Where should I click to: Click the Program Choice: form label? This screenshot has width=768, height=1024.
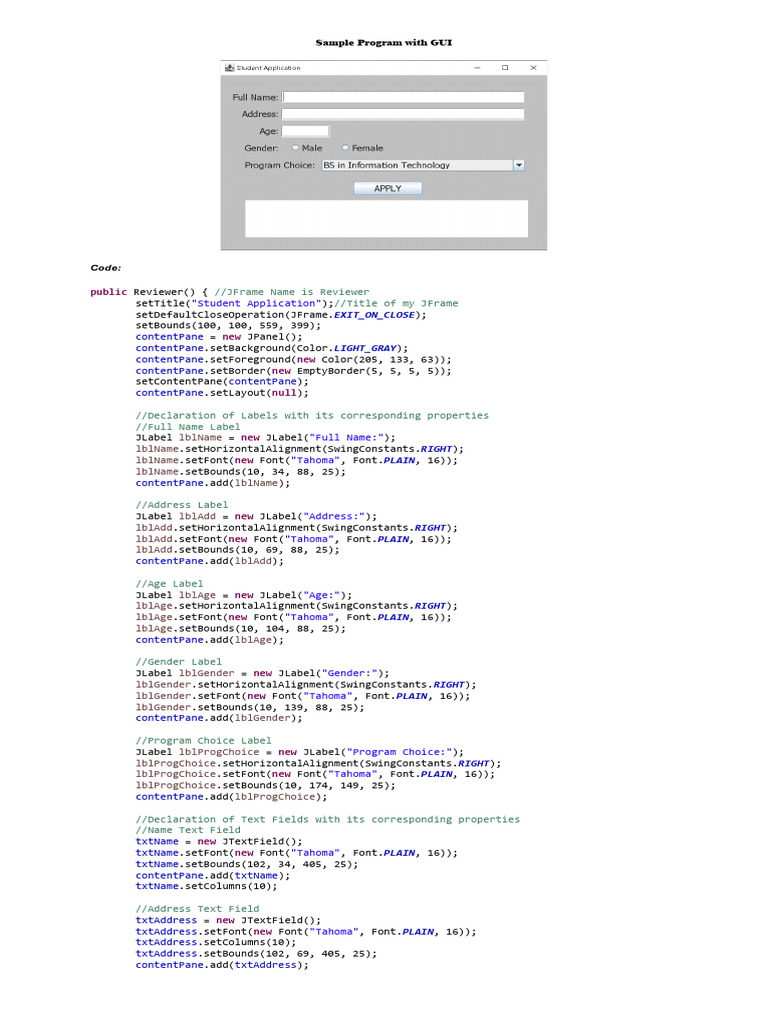tap(279, 165)
